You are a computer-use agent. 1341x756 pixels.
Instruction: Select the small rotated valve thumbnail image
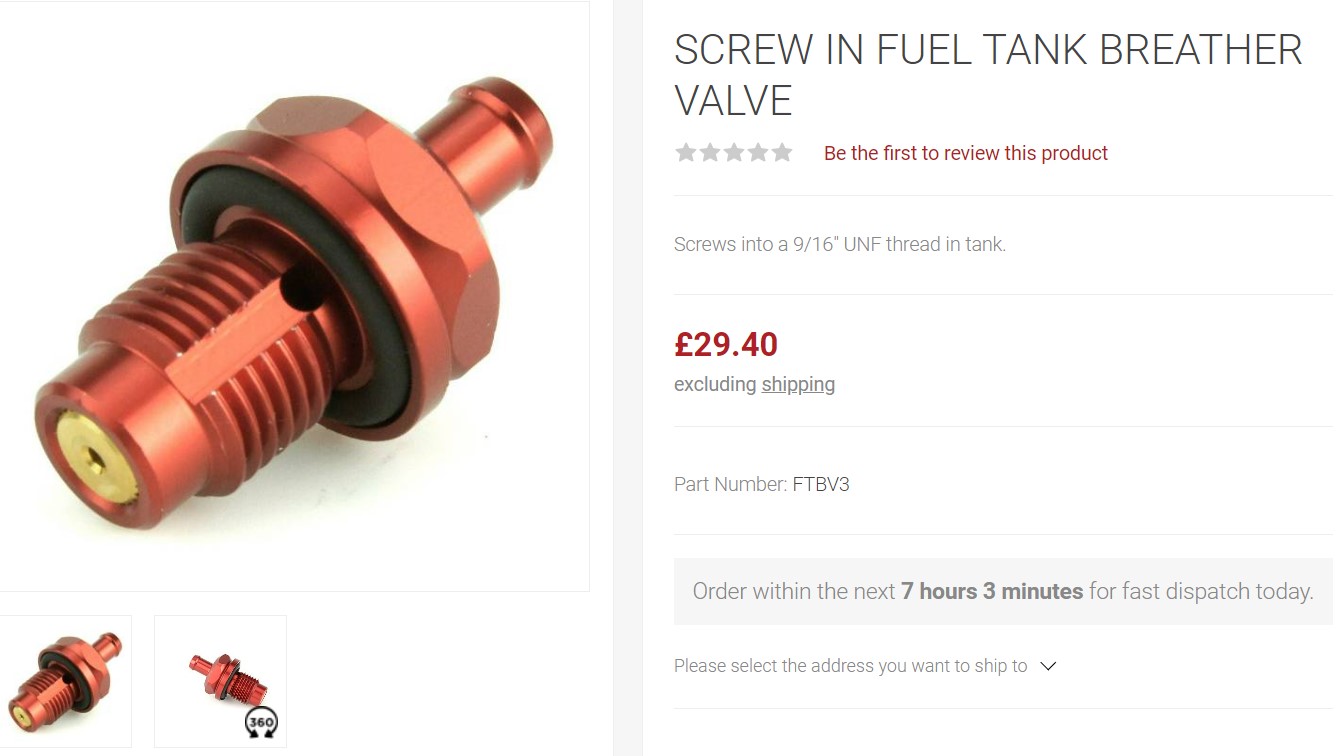pyautogui.click(x=220, y=681)
